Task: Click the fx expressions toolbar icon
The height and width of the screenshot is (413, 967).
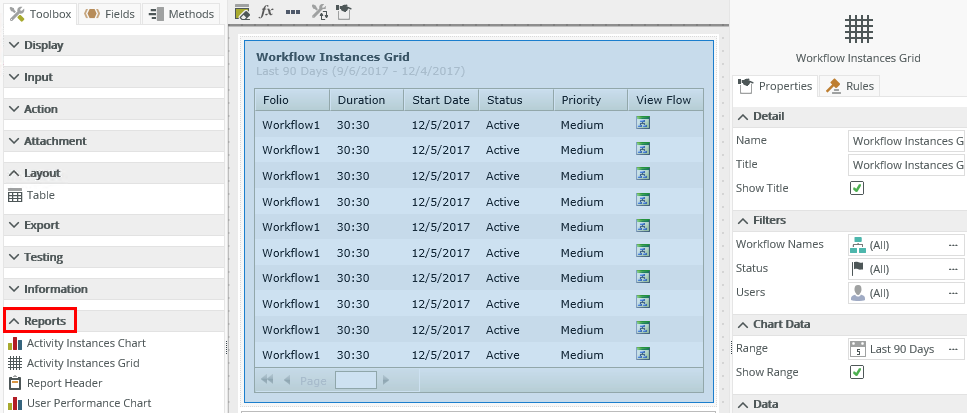Action: (x=267, y=12)
